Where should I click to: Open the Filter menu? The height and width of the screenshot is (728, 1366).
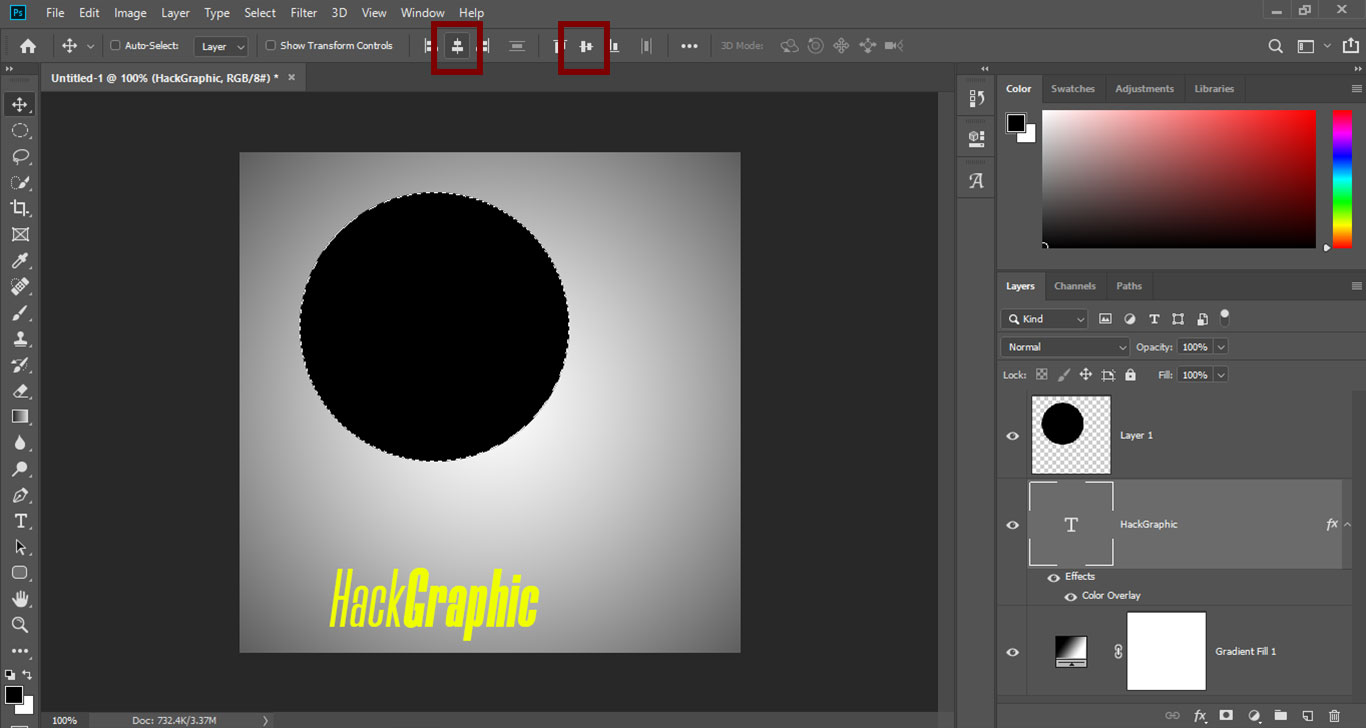coord(303,13)
